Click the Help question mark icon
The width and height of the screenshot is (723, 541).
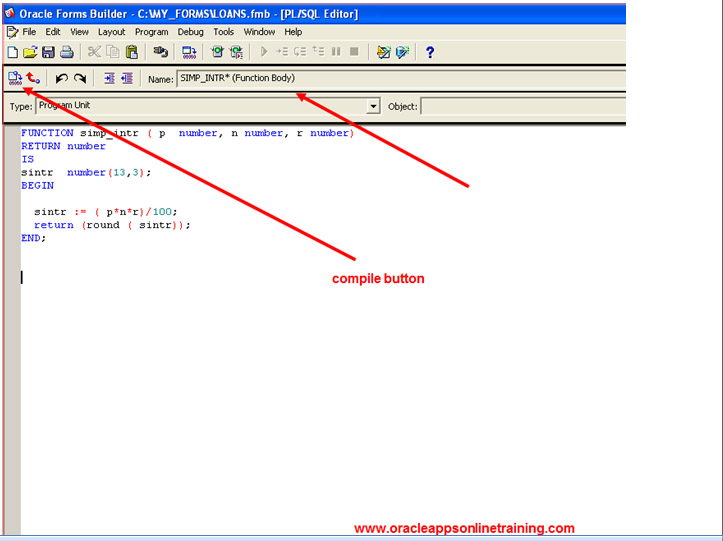click(x=430, y=52)
